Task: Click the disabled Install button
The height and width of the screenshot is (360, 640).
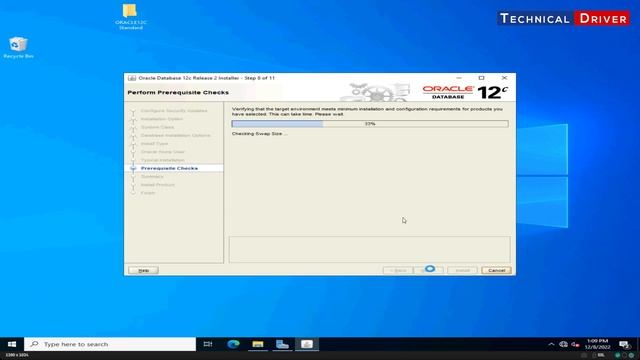Action: tap(462, 270)
